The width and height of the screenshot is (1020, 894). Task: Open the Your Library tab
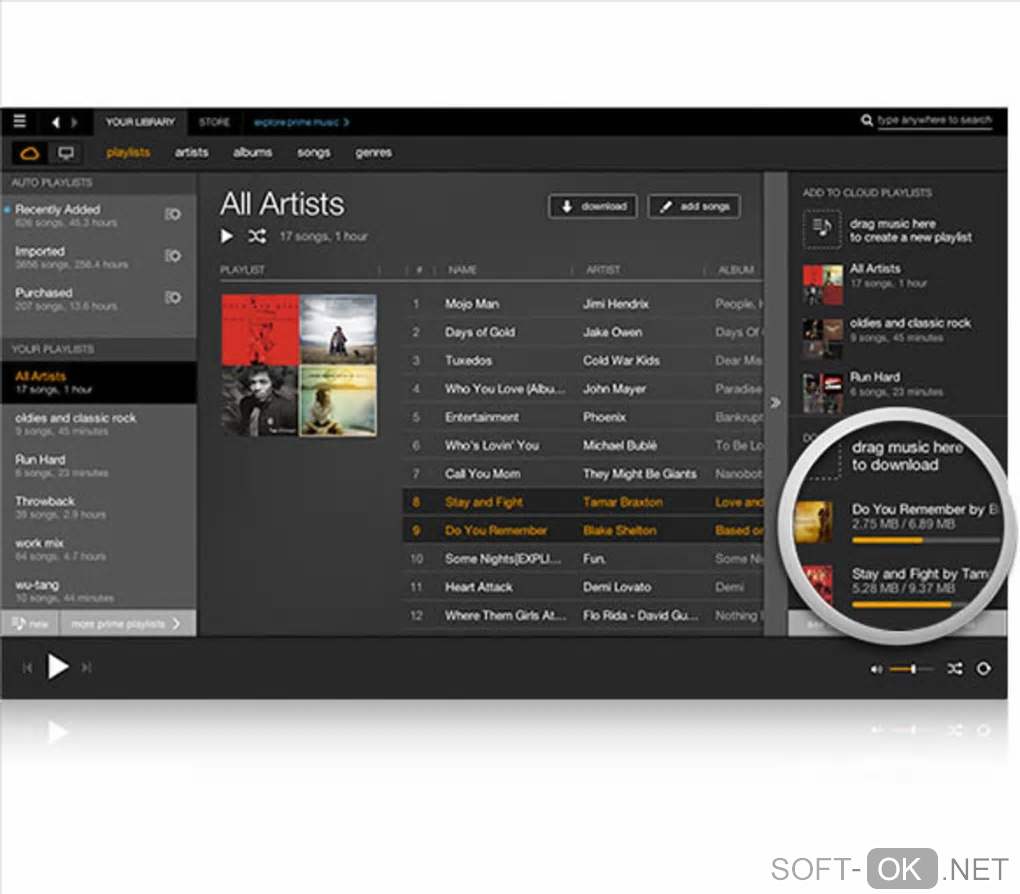(x=141, y=122)
